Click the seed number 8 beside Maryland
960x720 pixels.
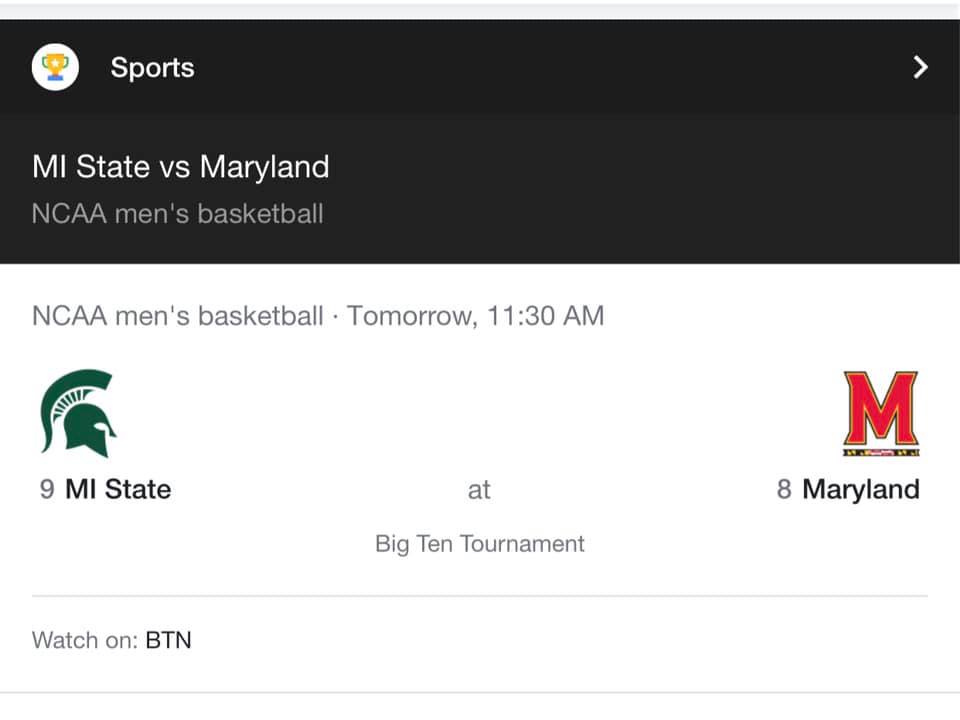pos(784,489)
